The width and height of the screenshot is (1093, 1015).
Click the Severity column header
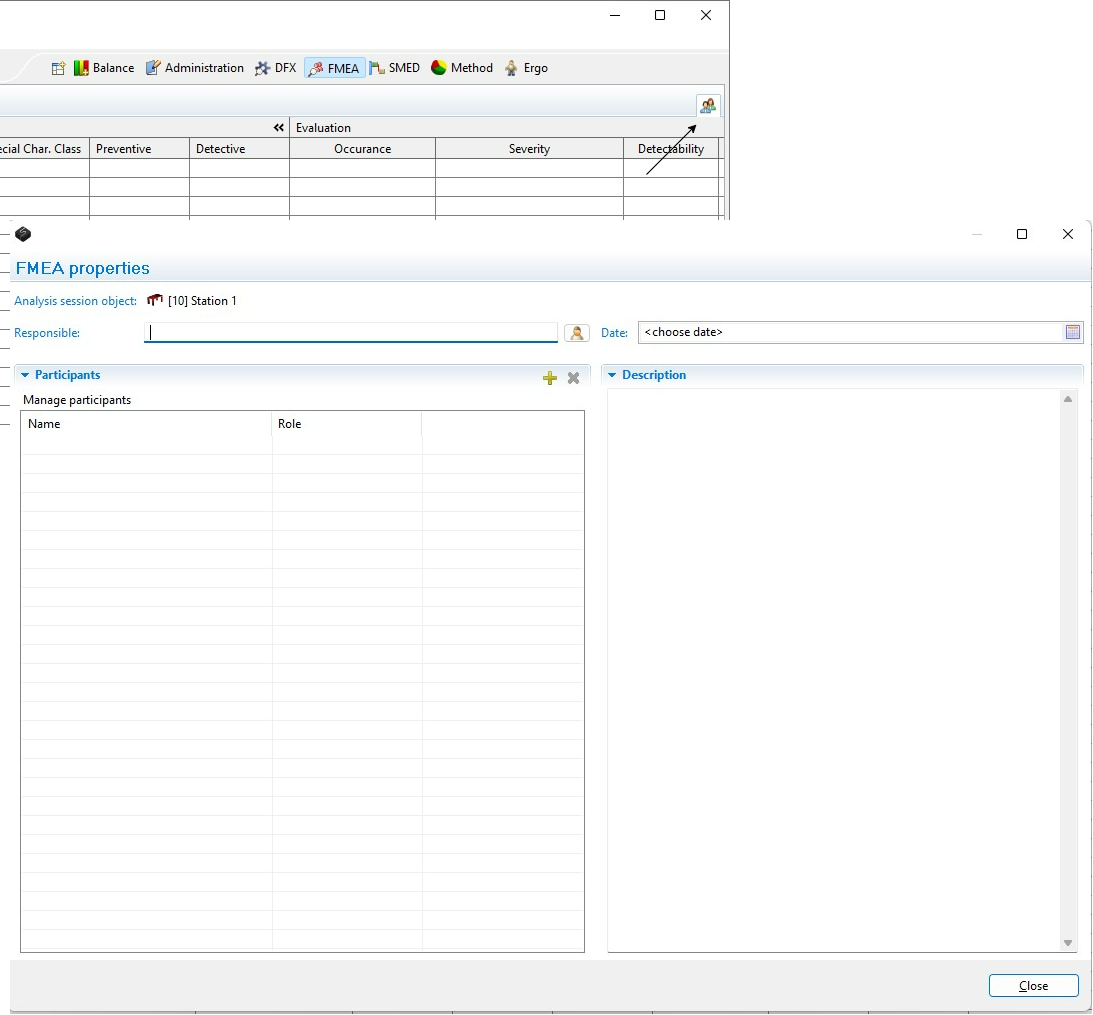click(529, 149)
